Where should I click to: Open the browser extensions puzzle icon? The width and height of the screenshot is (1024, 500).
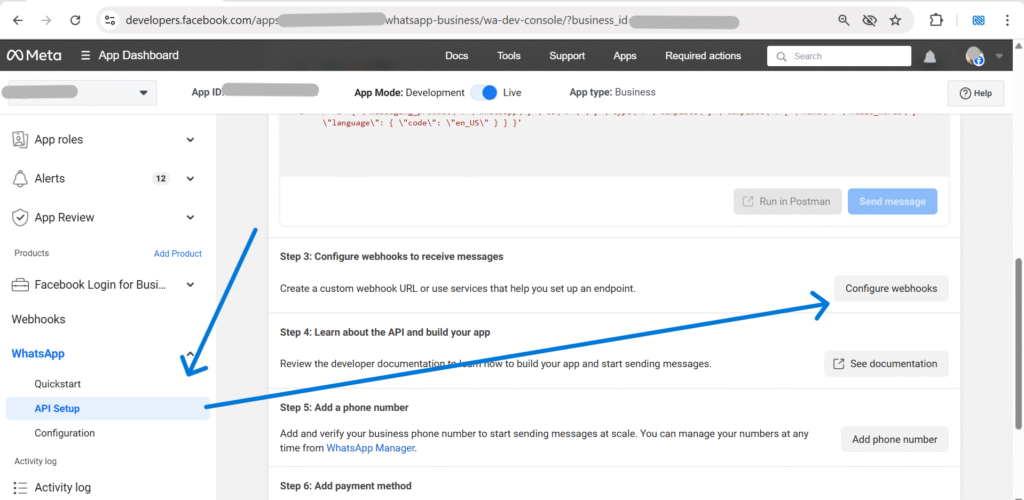coord(936,19)
